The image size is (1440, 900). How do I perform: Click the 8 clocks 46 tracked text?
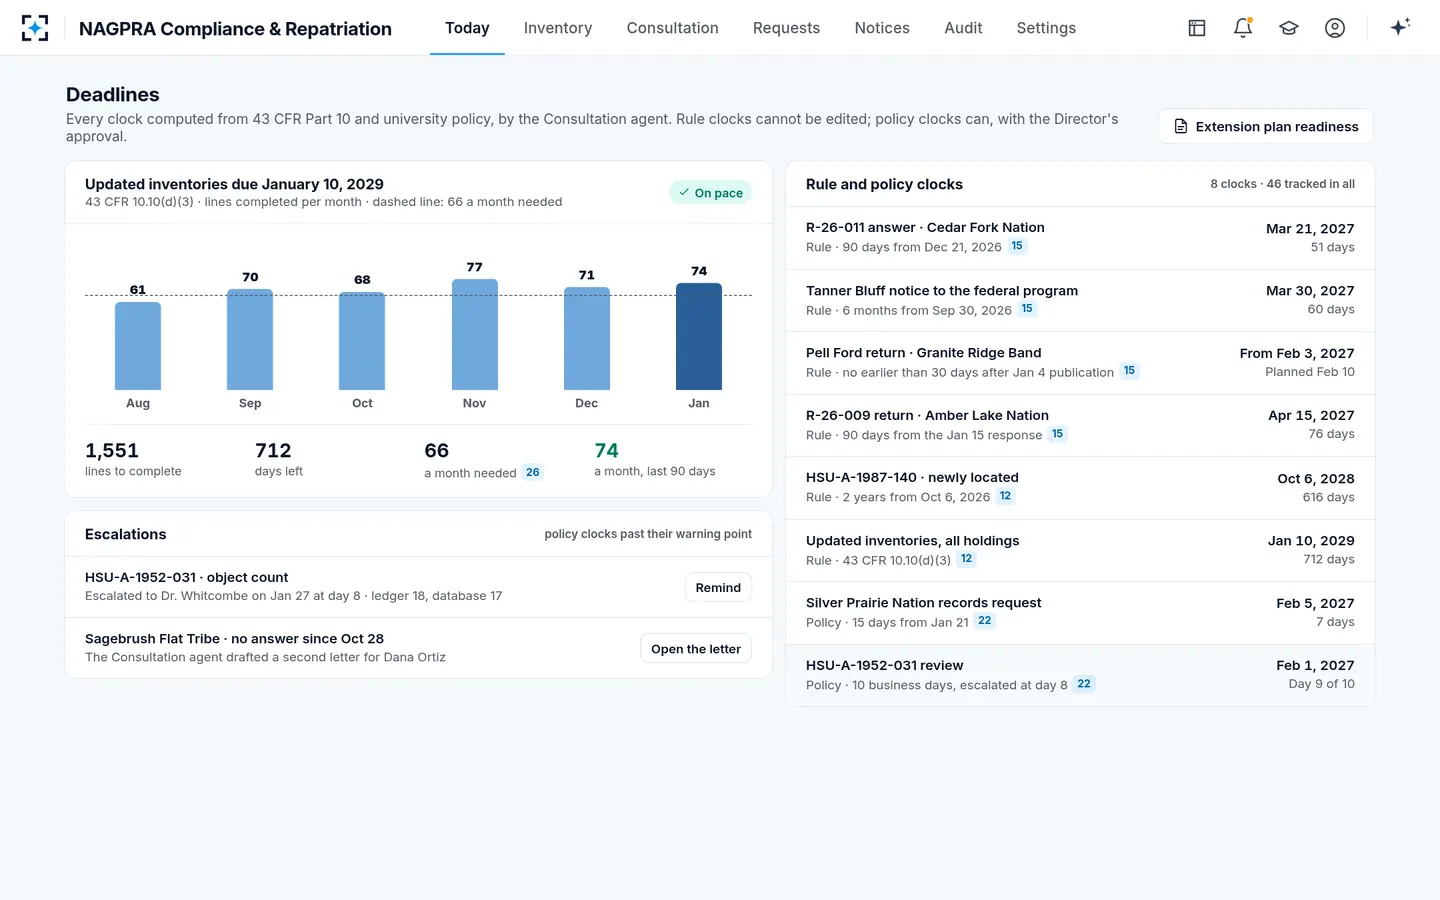(1282, 184)
